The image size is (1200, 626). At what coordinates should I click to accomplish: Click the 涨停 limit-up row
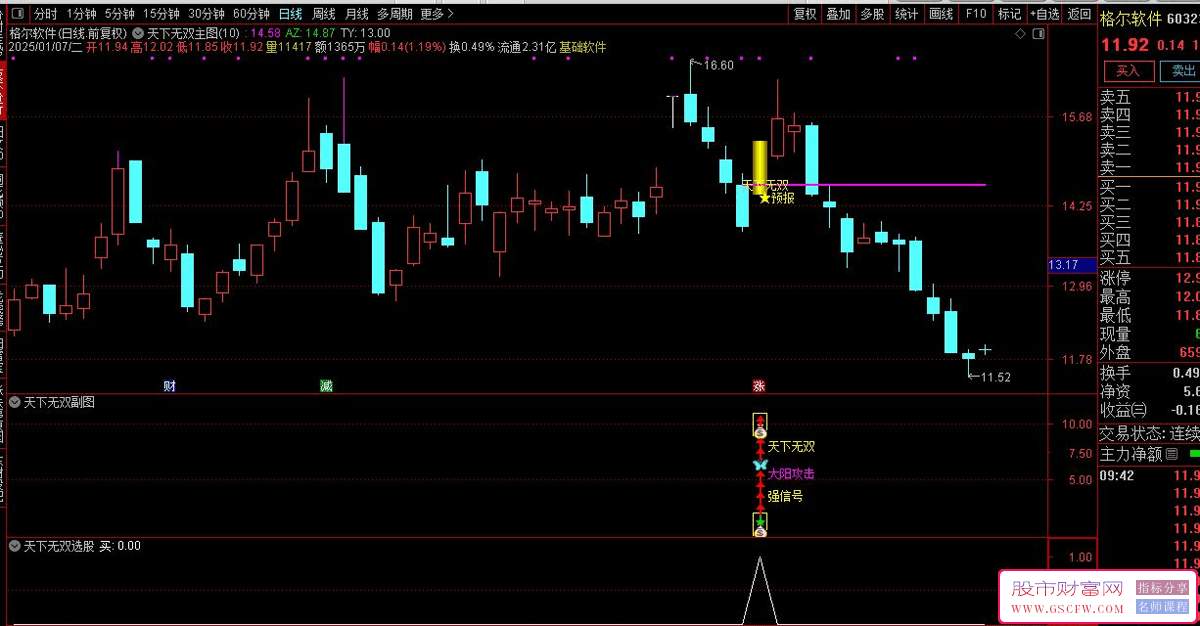tap(1149, 278)
